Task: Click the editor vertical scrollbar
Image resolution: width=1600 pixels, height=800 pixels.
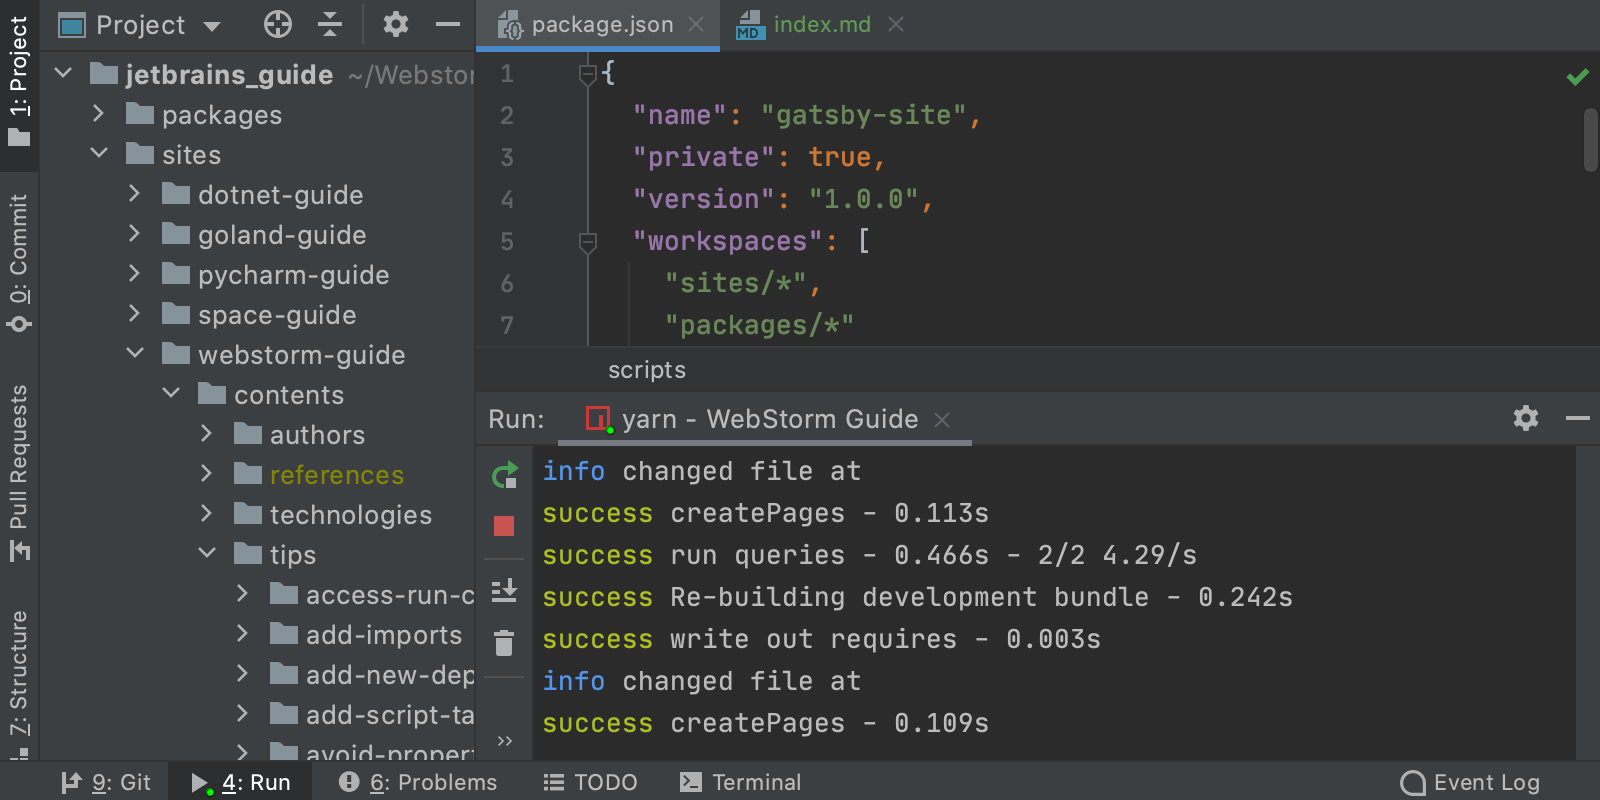Action: point(1590,140)
